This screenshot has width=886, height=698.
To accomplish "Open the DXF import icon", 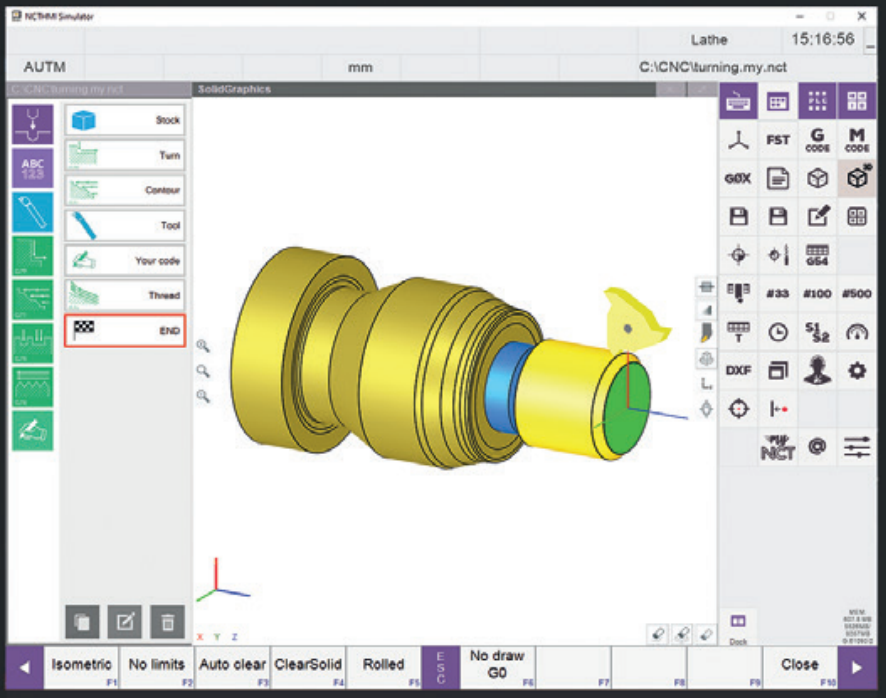I will (738, 370).
